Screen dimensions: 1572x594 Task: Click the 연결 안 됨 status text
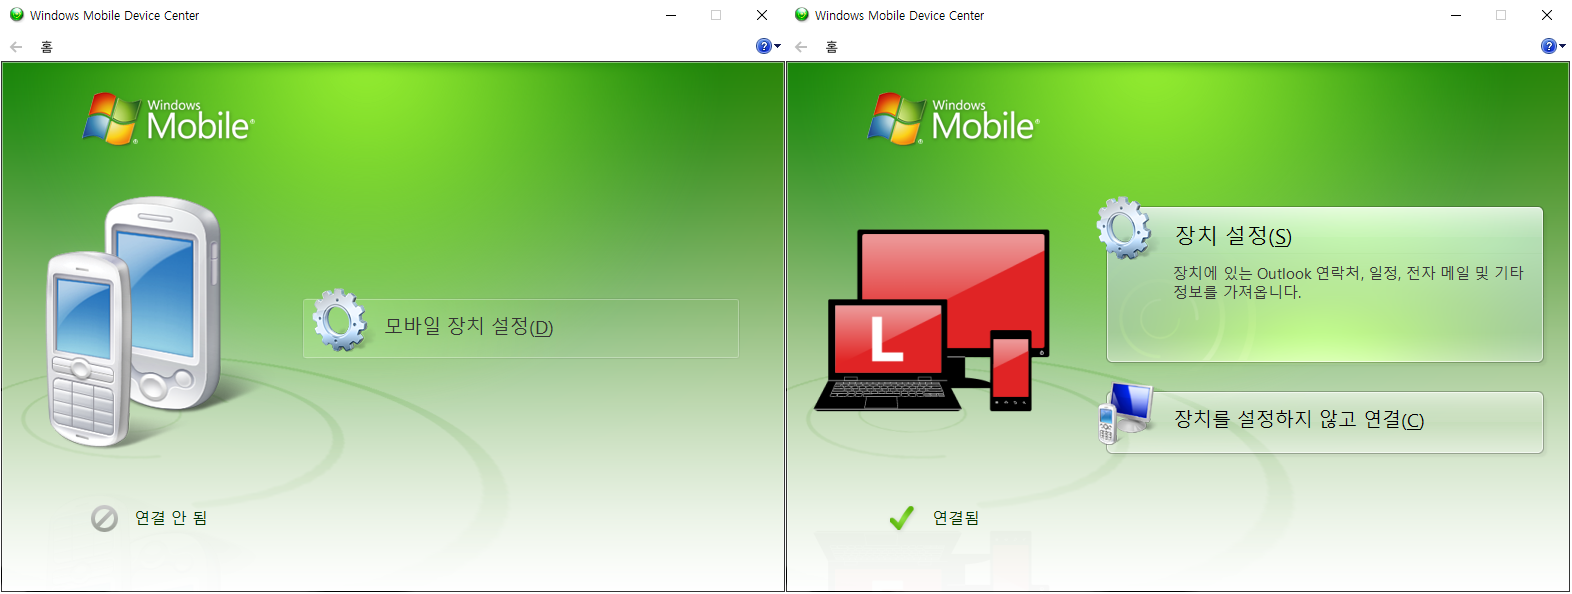171,518
